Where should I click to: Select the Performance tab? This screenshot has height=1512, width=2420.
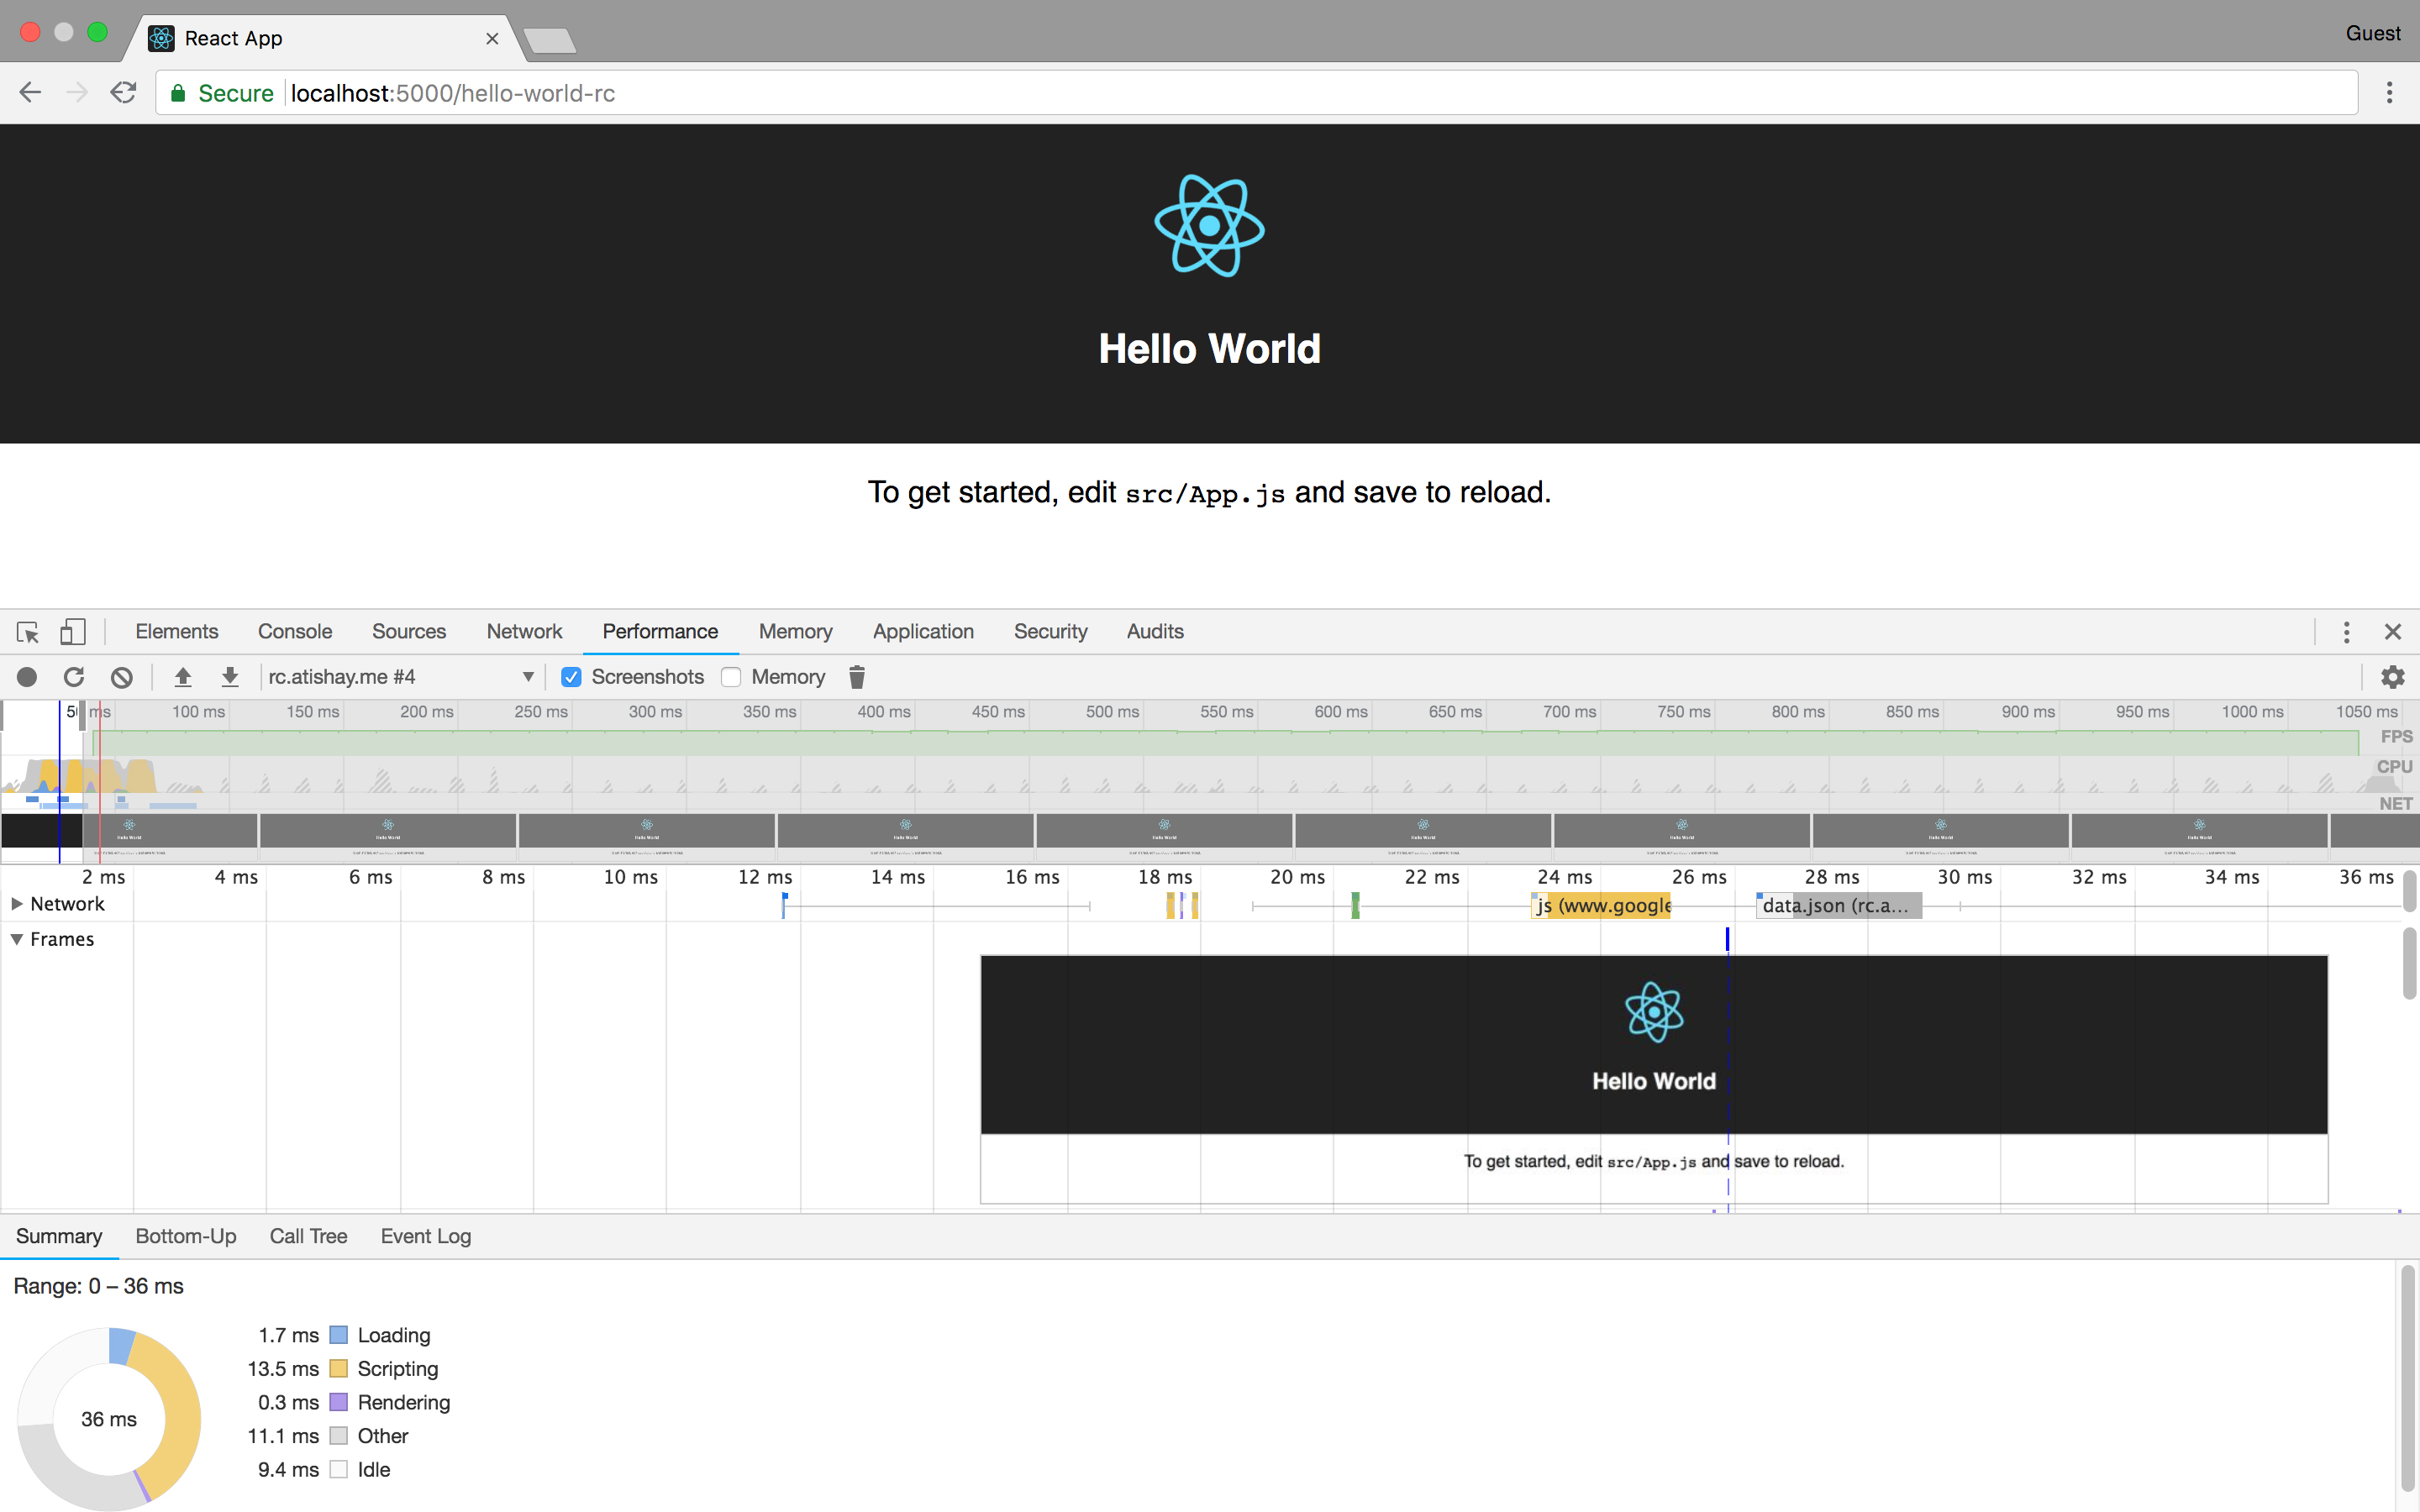click(x=660, y=632)
